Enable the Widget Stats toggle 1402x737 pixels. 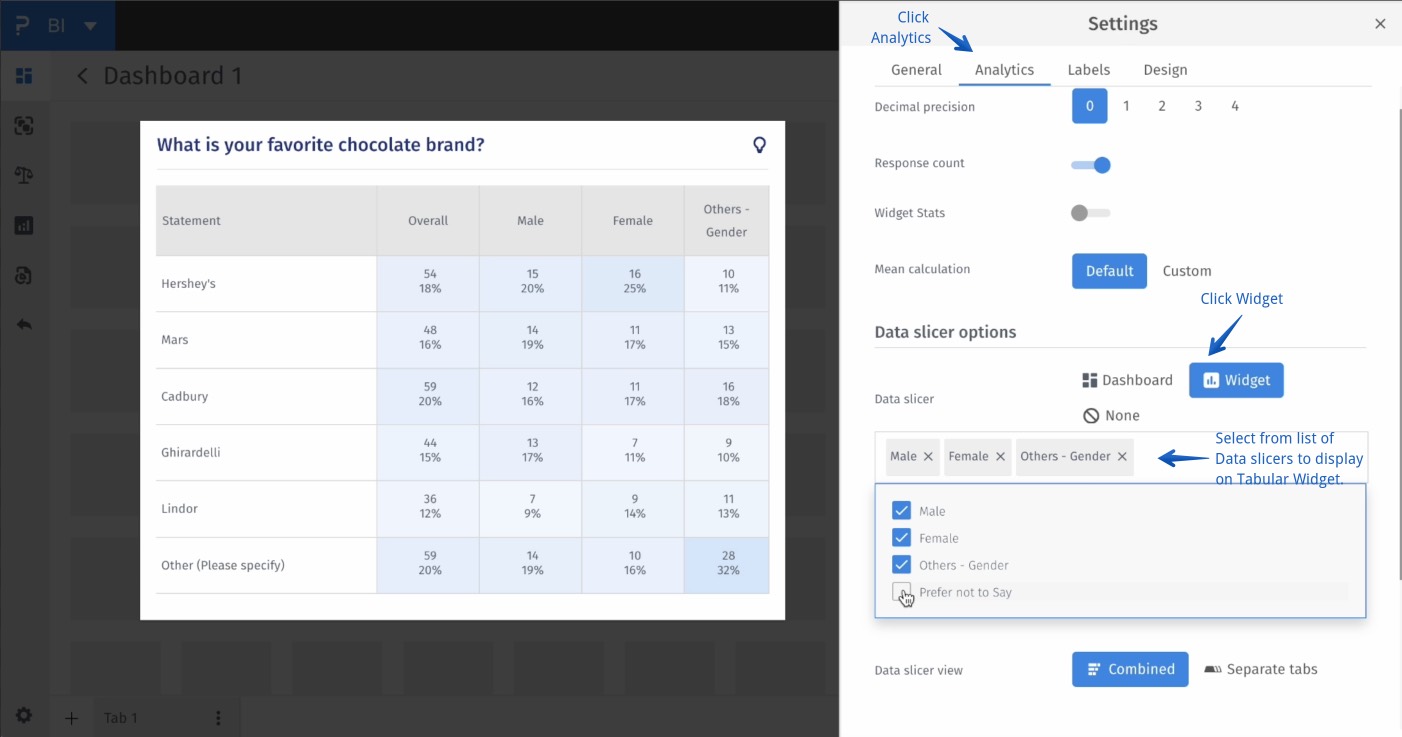(x=1091, y=213)
